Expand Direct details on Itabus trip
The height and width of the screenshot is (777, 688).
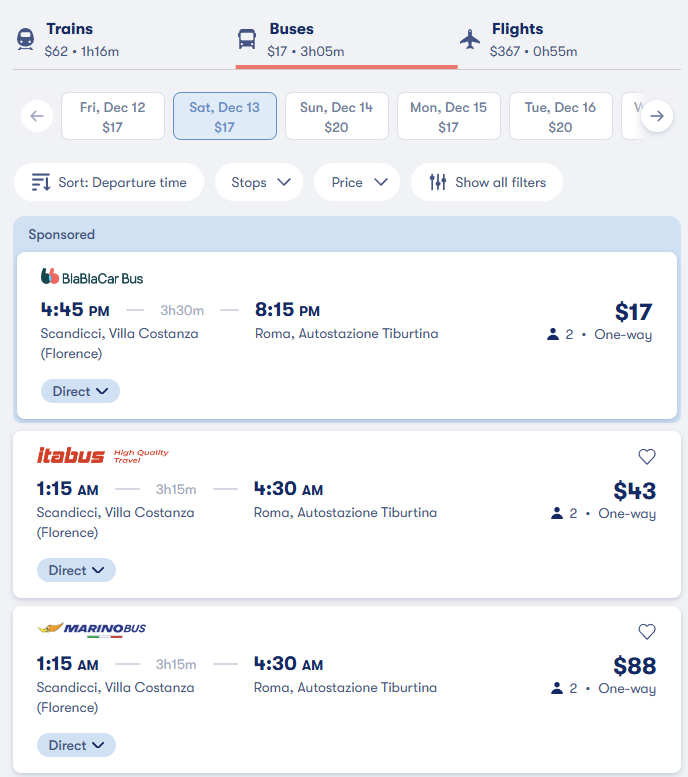pos(76,570)
